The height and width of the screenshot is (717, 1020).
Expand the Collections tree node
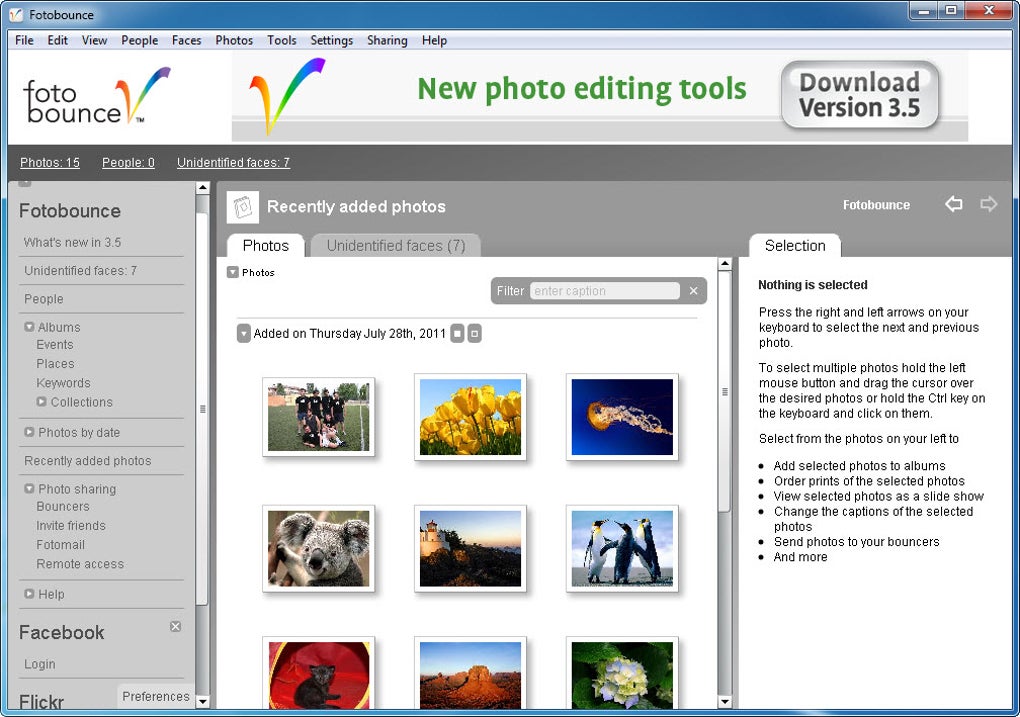click(x=42, y=401)
